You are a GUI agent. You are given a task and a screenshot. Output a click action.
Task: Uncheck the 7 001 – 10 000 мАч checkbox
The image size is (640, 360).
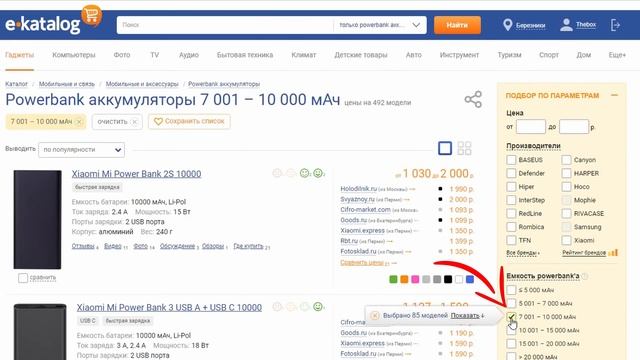(x=511, y=317)
